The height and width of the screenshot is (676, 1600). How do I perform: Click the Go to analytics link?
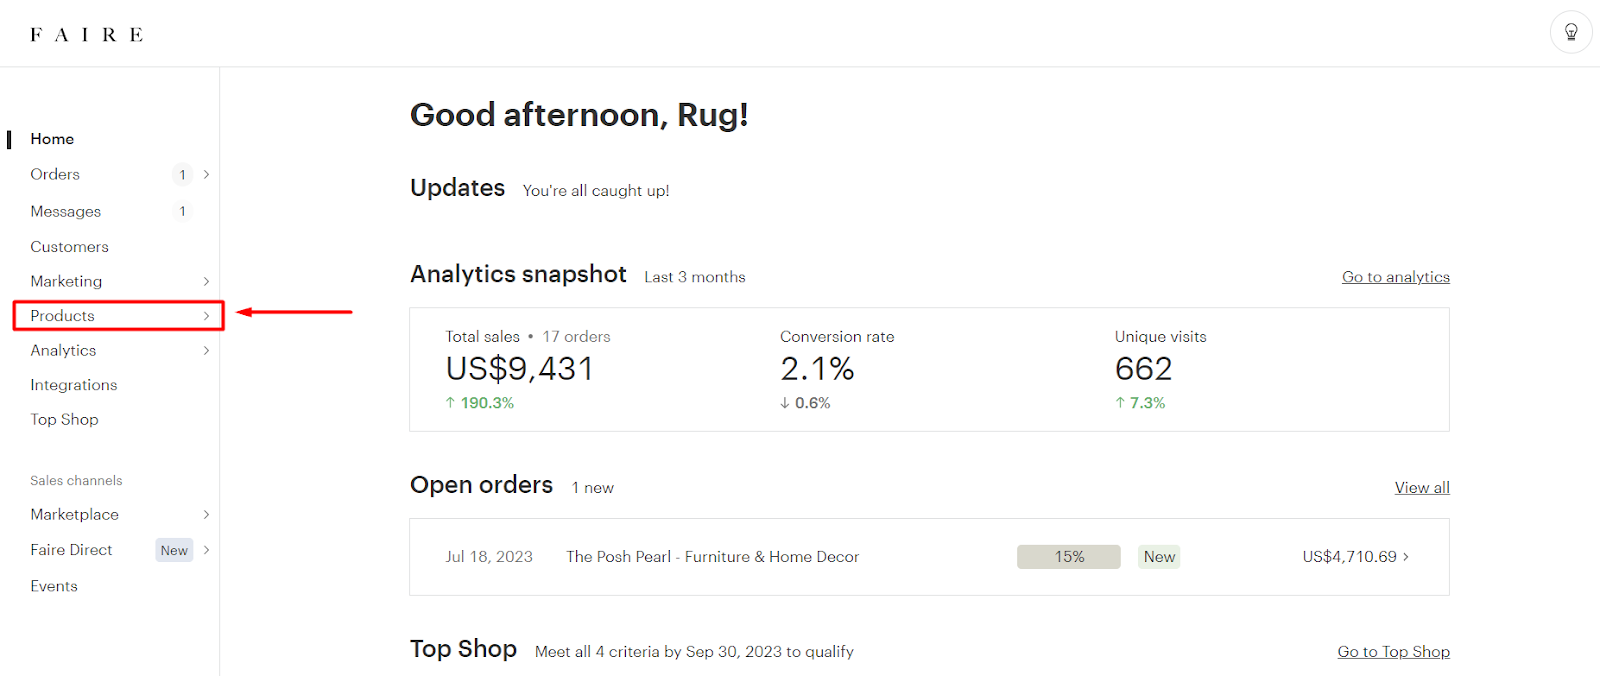tap(1395, 277)
